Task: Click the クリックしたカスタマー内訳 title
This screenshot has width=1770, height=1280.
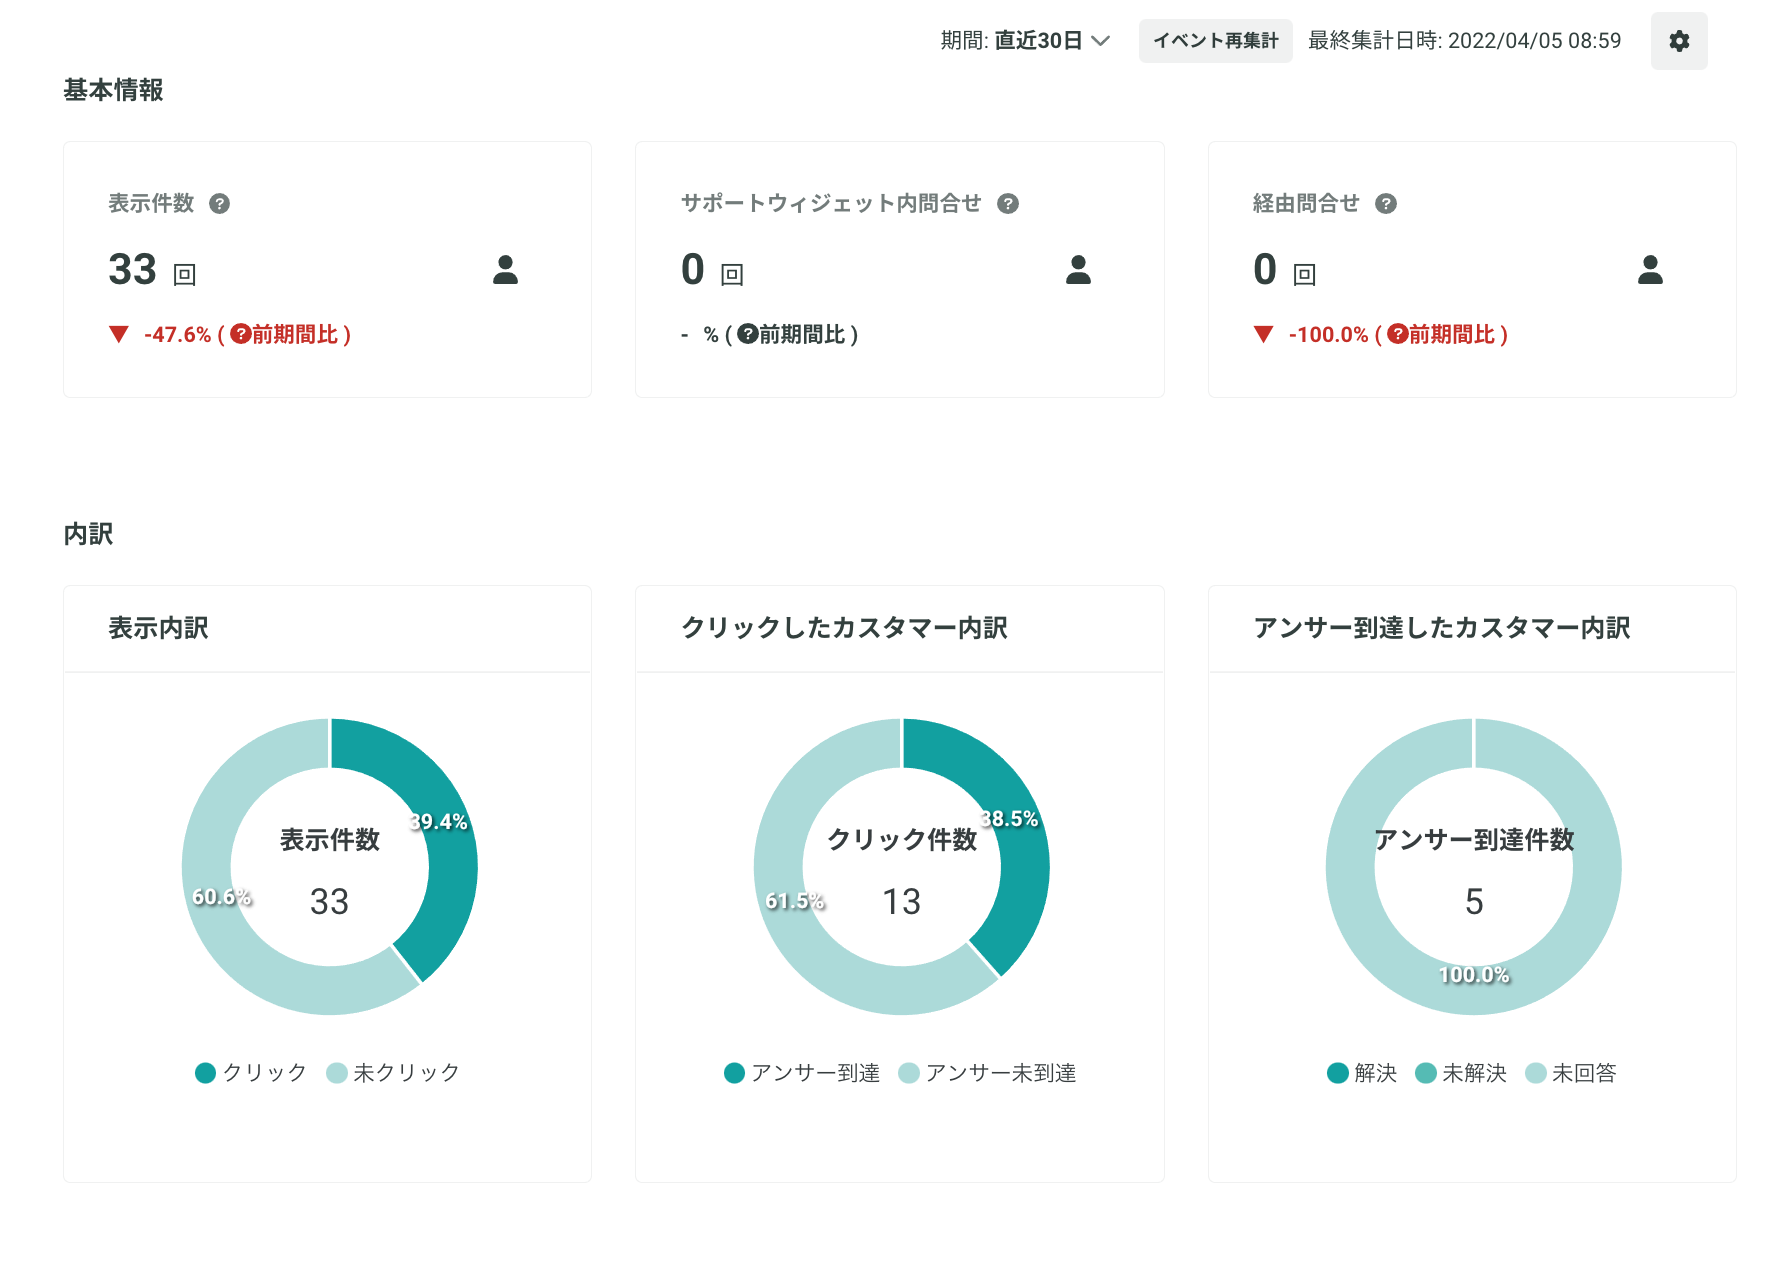Action: [x=844, y=628]
